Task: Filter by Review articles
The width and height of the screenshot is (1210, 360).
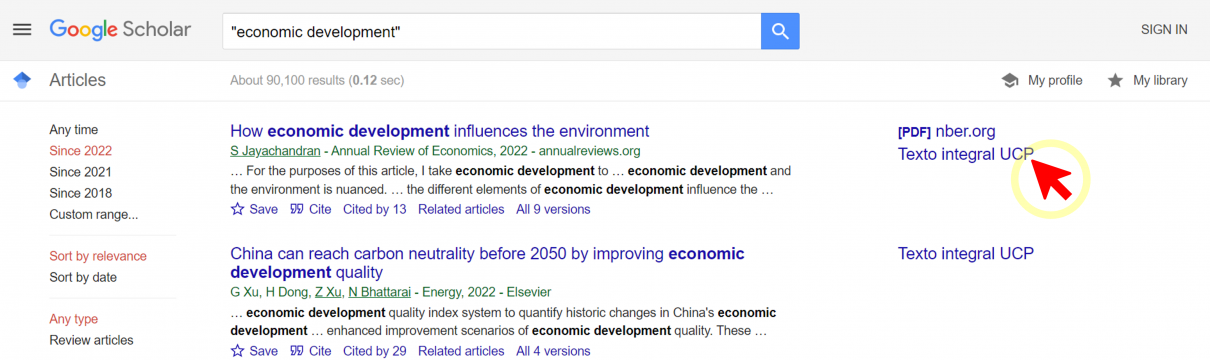Action: pyautogui.click(x=91, y=340)
